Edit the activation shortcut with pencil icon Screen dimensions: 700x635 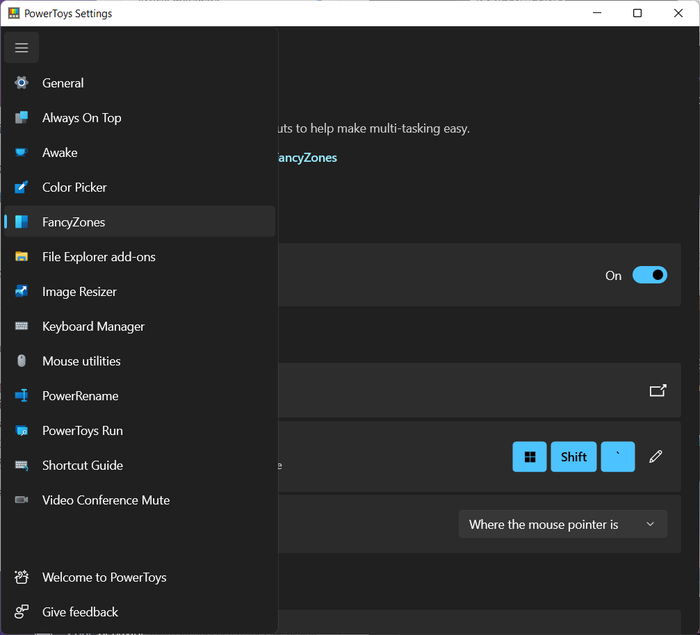click(x=656, y=457)
